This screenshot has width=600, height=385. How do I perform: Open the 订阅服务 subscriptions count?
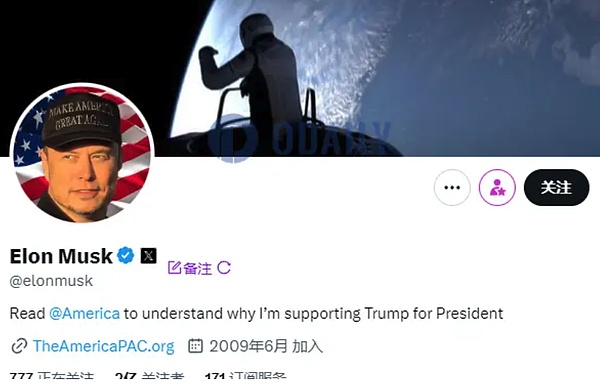pos(246,378)
